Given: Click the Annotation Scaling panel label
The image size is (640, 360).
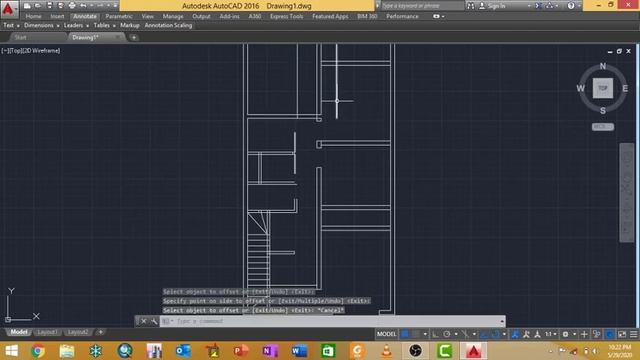Looking at the screenshot, I should coord(168,25).
